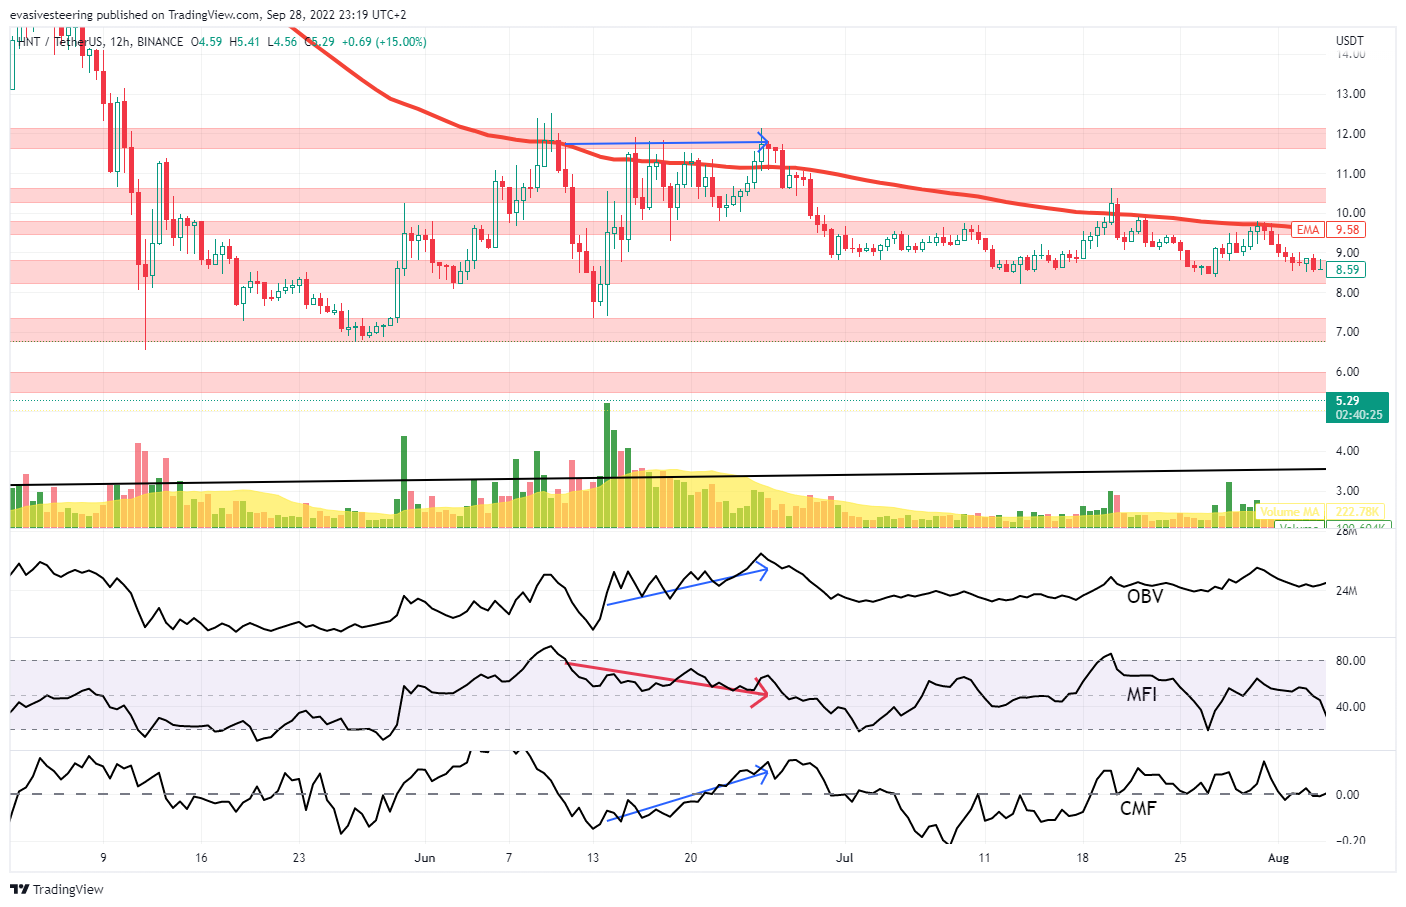
Task: Click the 11.00 price axis label
Action: (1351, 174)
